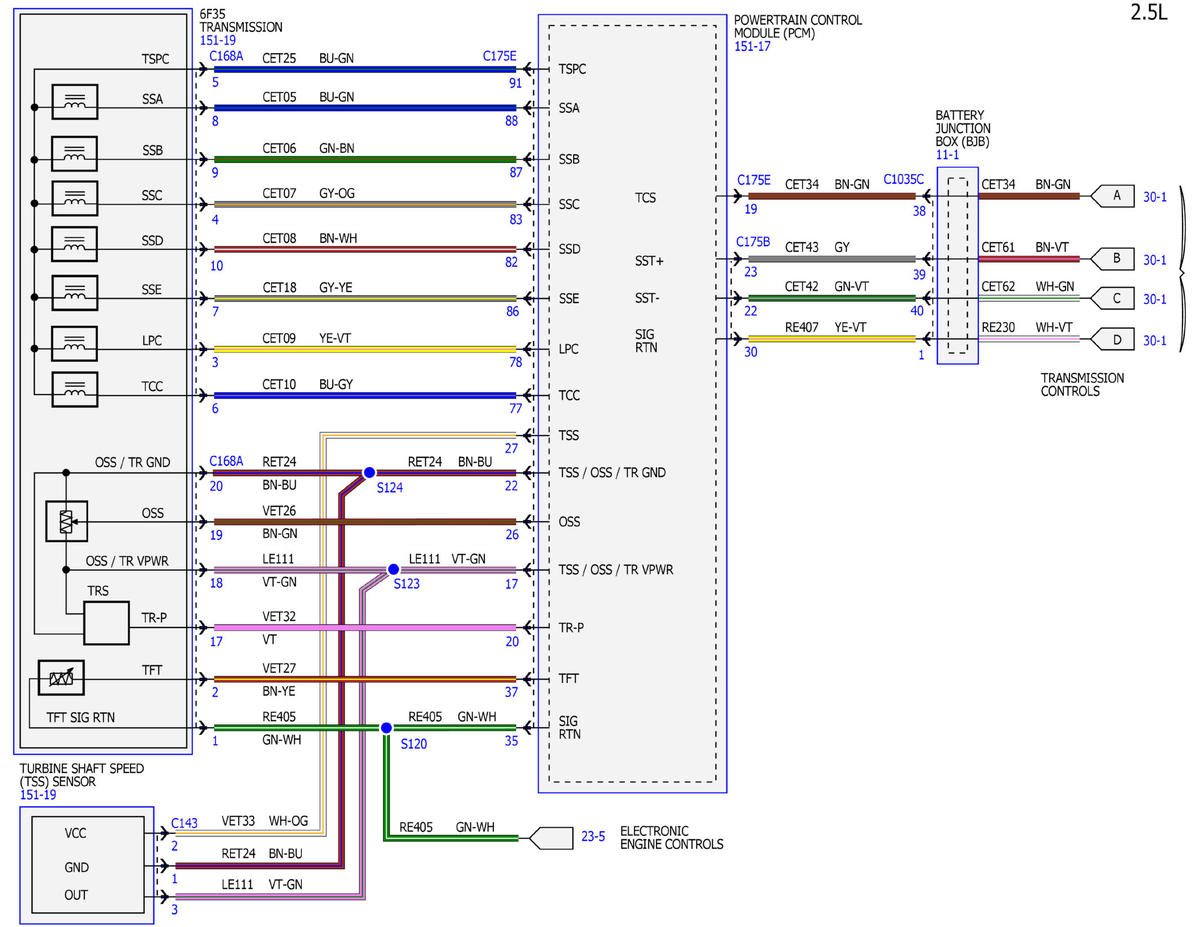1200x927 pixels.
Task: Click the S123 splice dot
Action: 394,571
